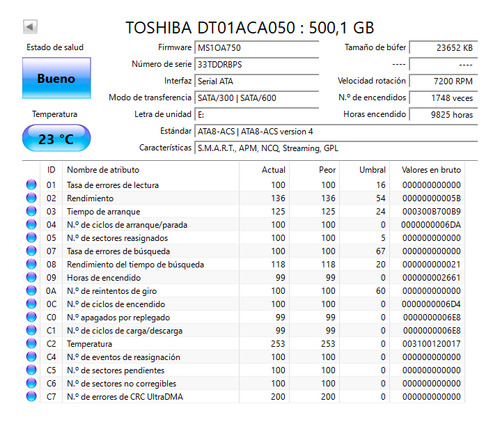Click the buffer size field 23652 KB
The image size is (500, 438).
[x=443, y=47]
